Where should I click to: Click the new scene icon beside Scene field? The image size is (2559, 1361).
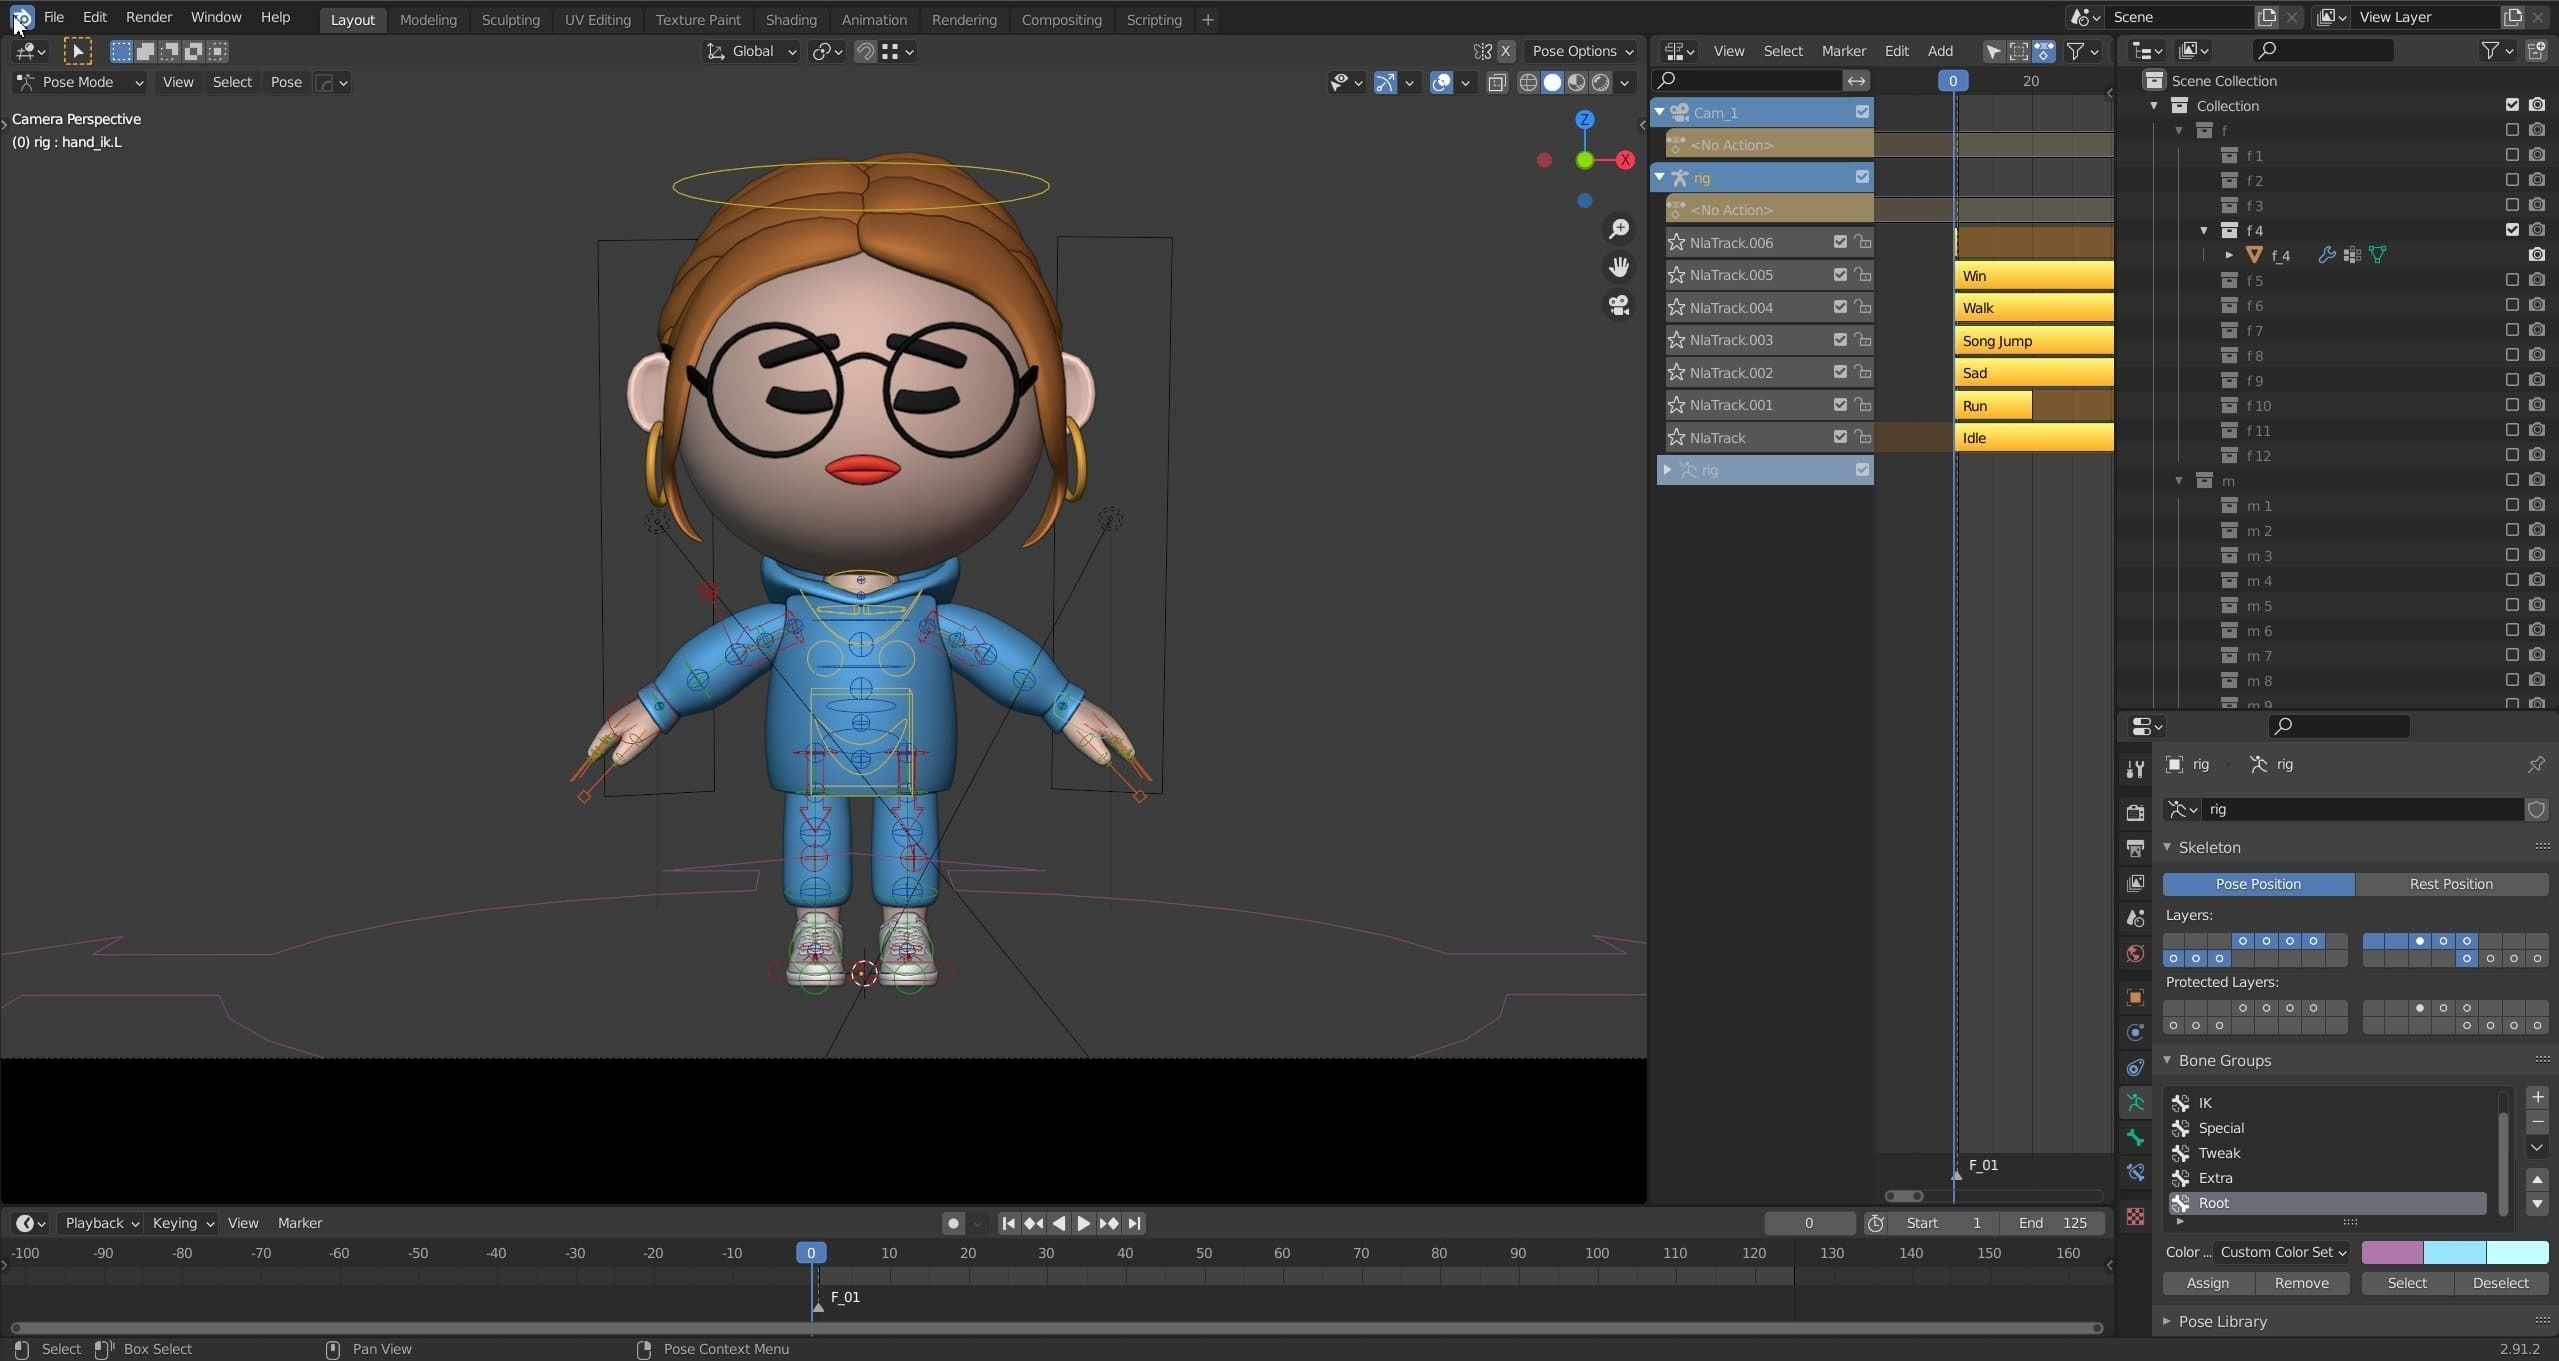[2266, 17]
